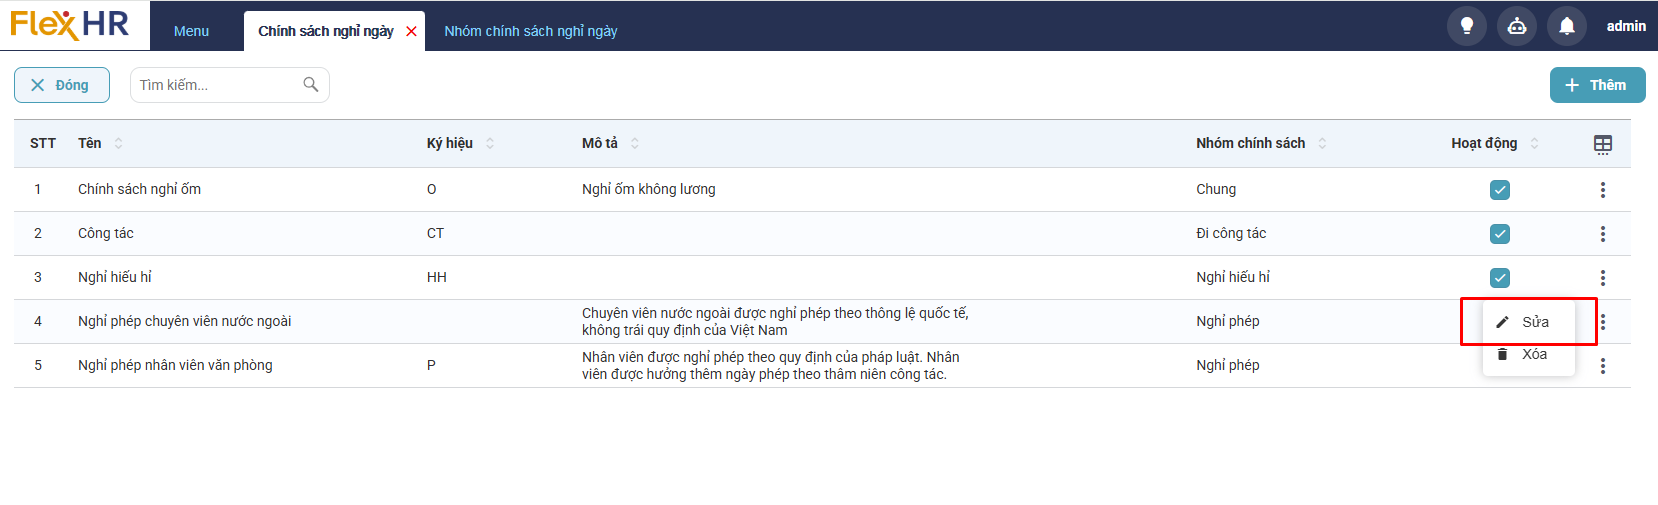The width and height of the screenshot is (1658, 505).
Task: Open row actions for Nghỉ phép chuyên viên nước ngoài
Action: (x=1603, y=322)
